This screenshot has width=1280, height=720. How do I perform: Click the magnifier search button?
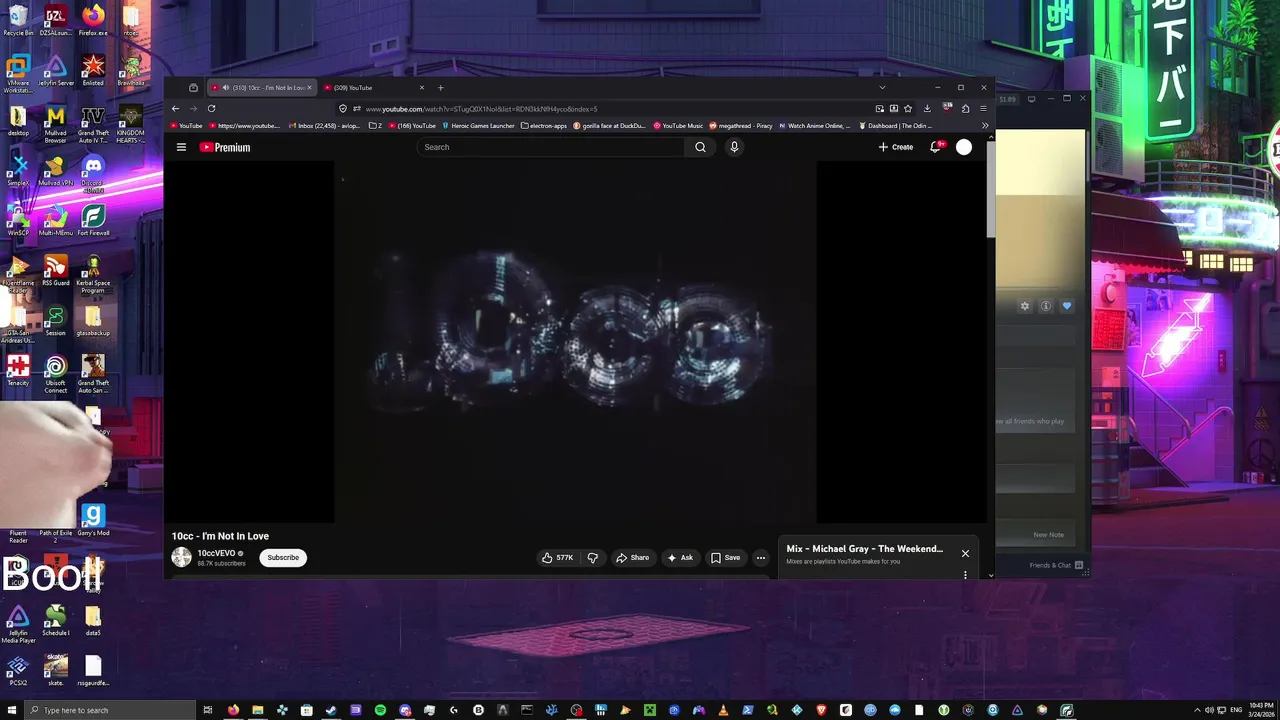pos(700,147)
